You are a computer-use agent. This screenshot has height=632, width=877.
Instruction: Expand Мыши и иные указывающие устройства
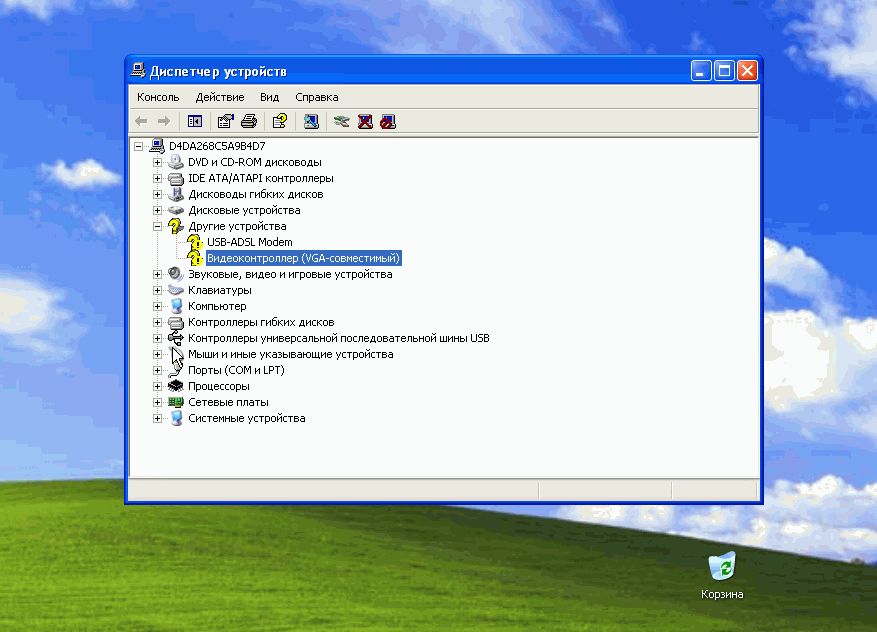(x=157, y=355)
